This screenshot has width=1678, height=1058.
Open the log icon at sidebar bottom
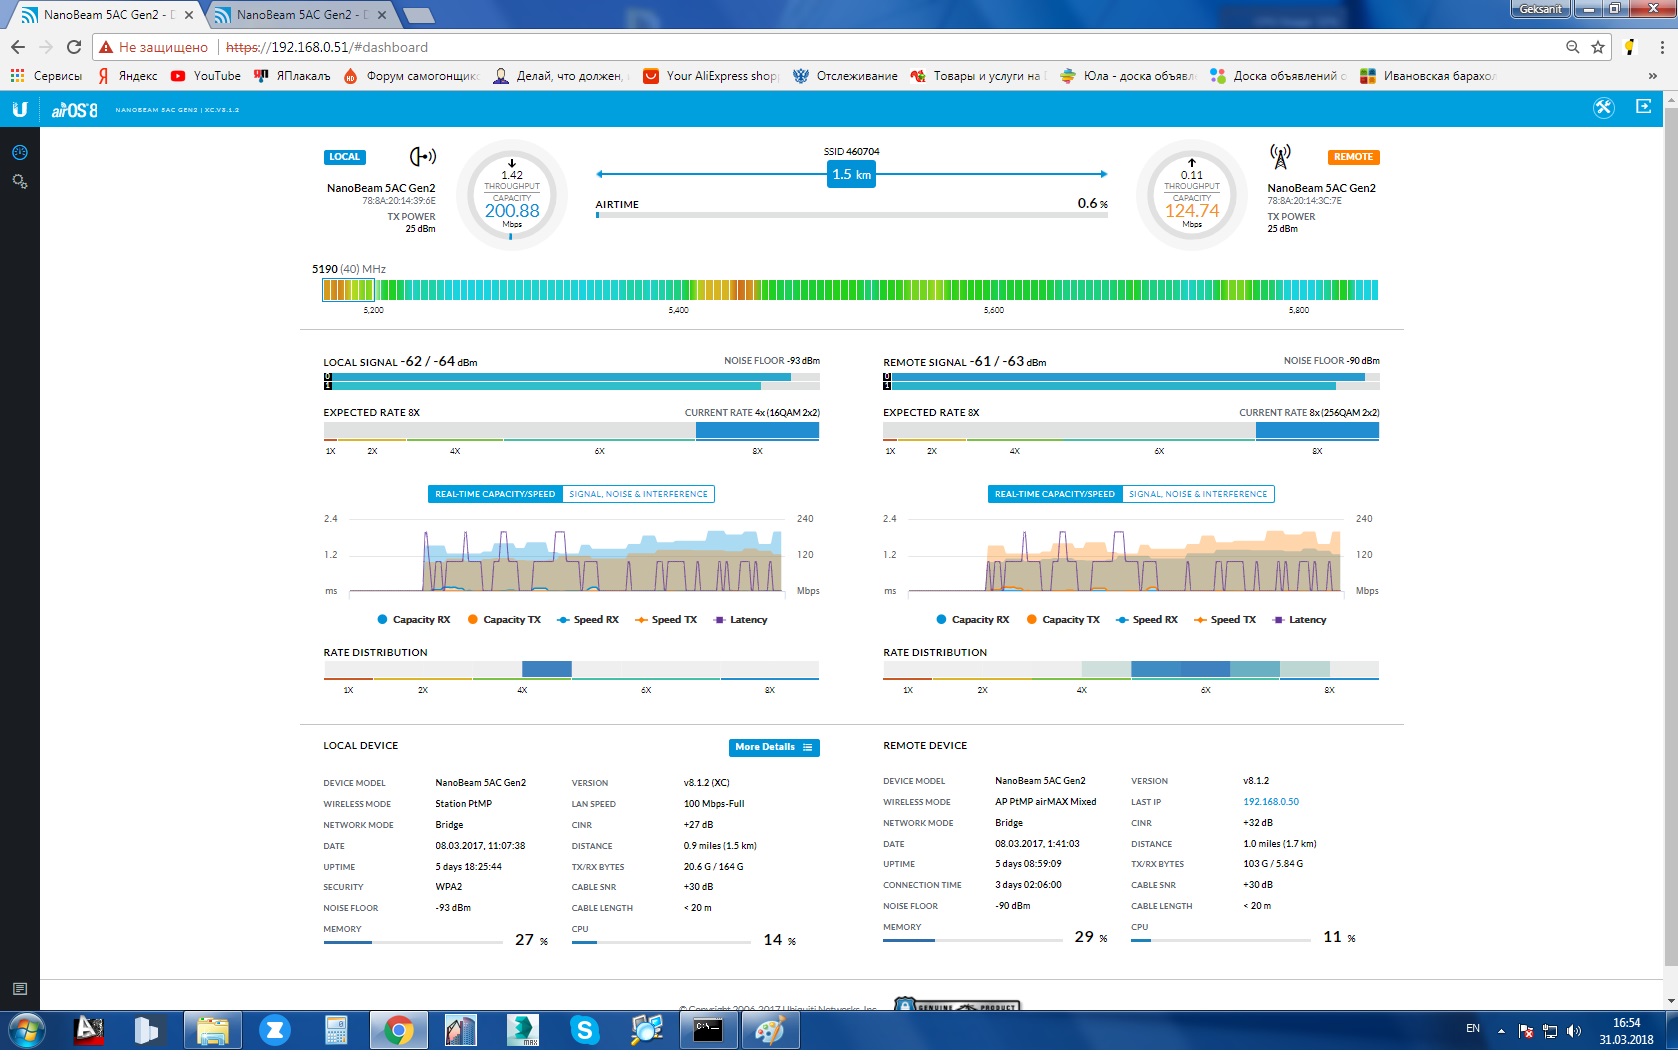pos(19,989)
